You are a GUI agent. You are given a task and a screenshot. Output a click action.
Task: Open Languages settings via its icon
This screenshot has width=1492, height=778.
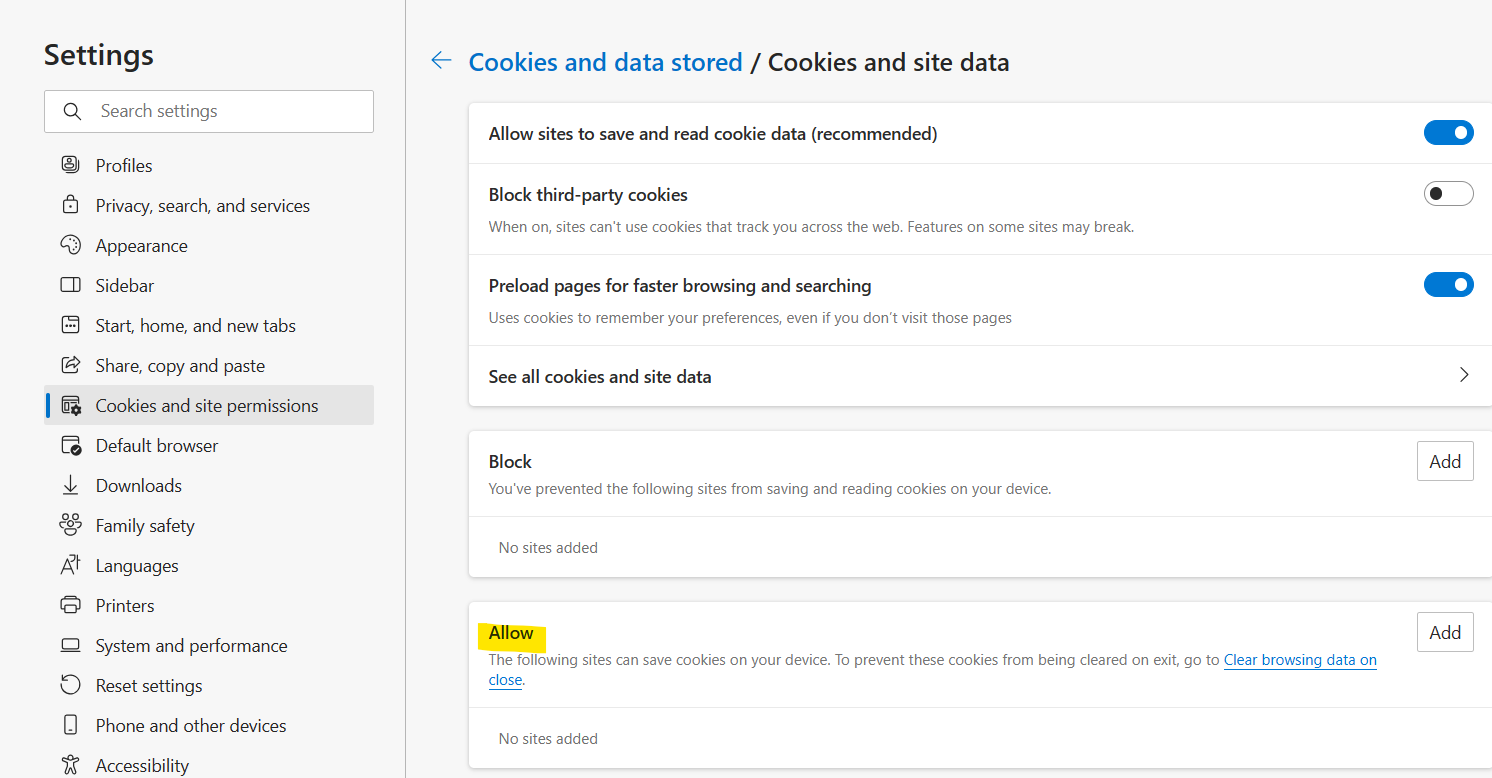pyautogui.click(x=69, y=565)
